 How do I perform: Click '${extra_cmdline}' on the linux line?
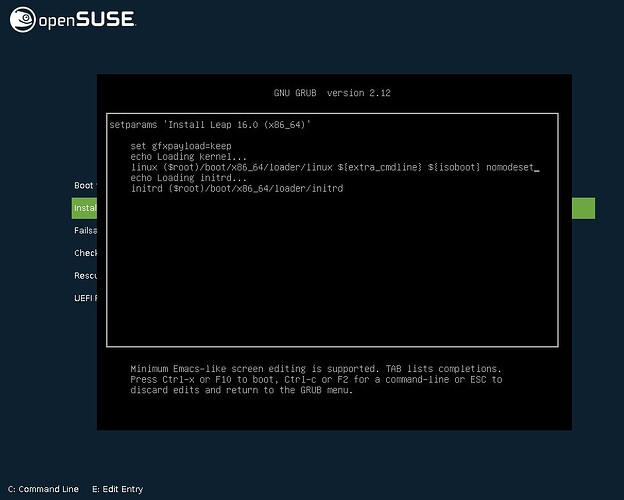[x=379, y=167]
